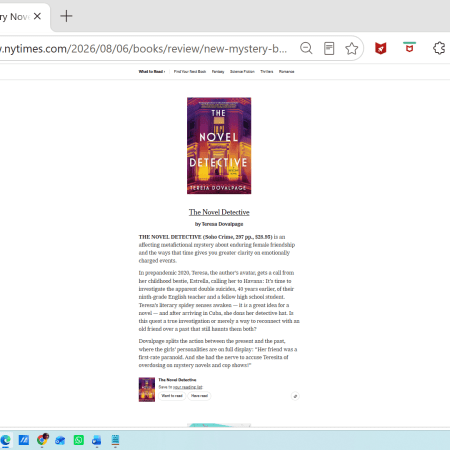Copy link with the share icon
The height and width of the screenshot is (450, 450).
295,396
